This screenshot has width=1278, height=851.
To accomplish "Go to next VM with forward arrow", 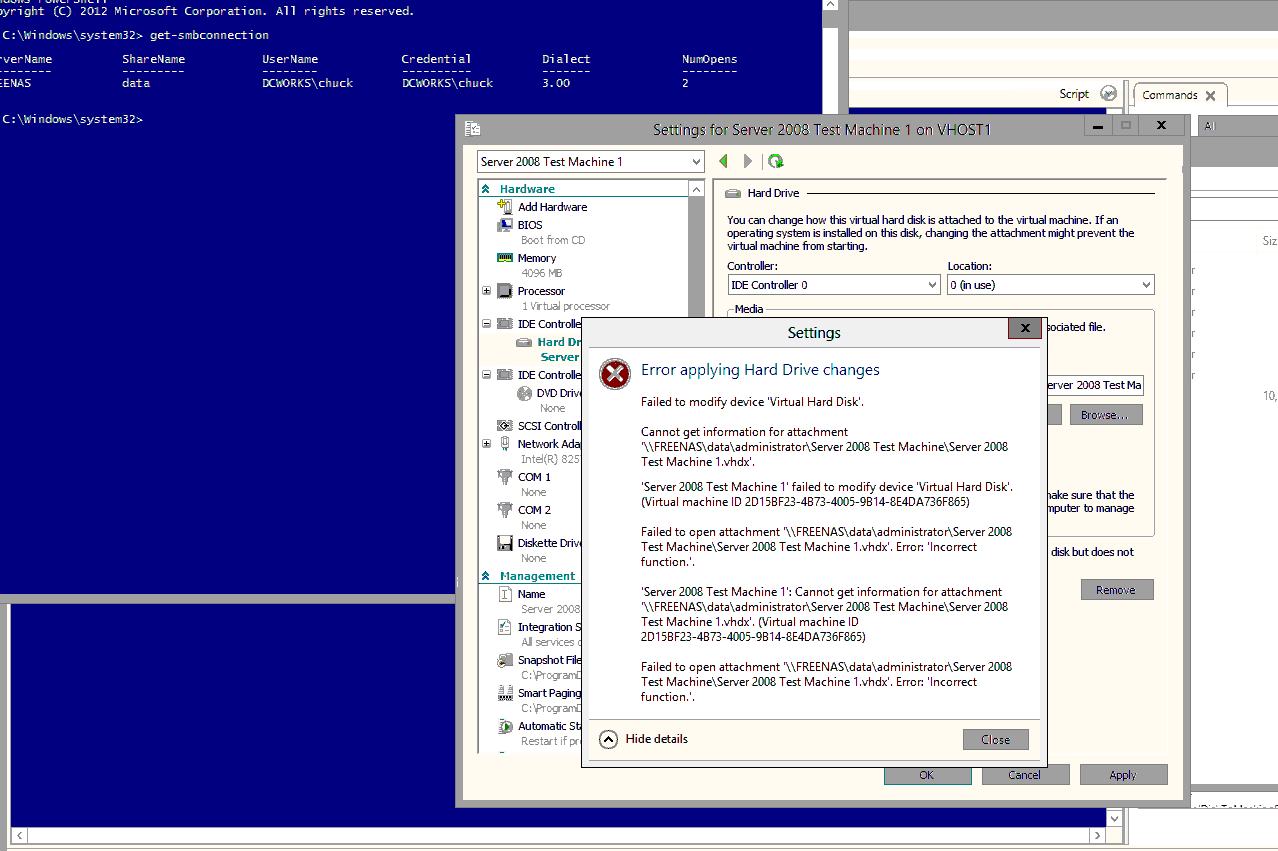I will [748, 161].
